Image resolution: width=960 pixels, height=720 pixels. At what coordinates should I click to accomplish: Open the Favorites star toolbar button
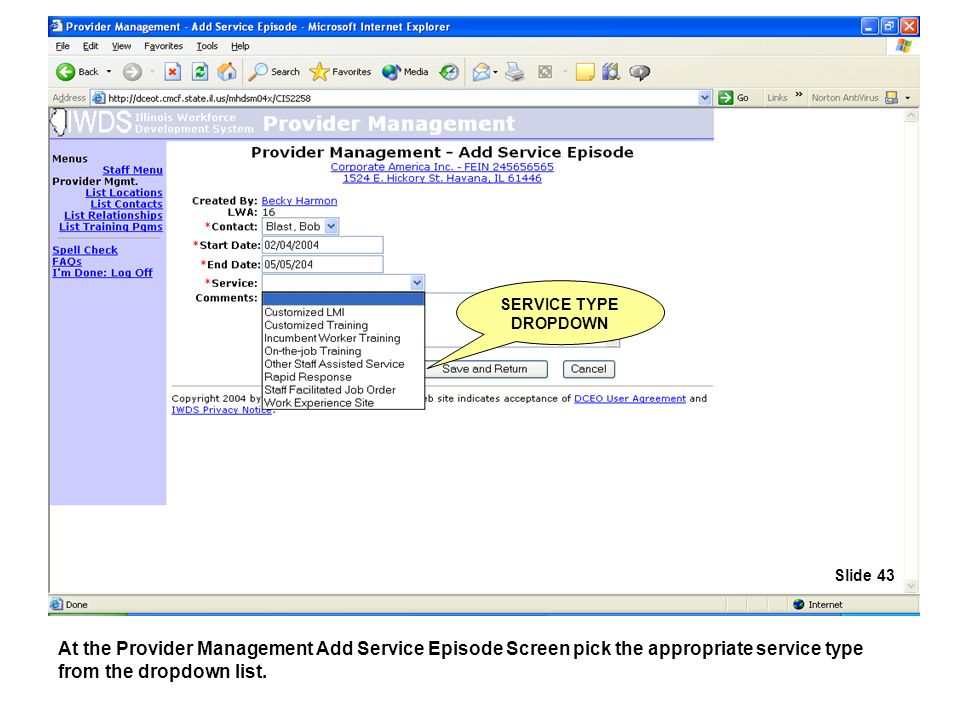click(340, 72)
